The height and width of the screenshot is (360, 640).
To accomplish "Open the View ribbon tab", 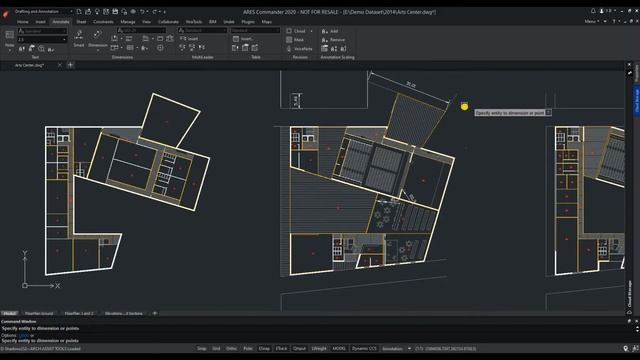I will [x=147, y=22].
